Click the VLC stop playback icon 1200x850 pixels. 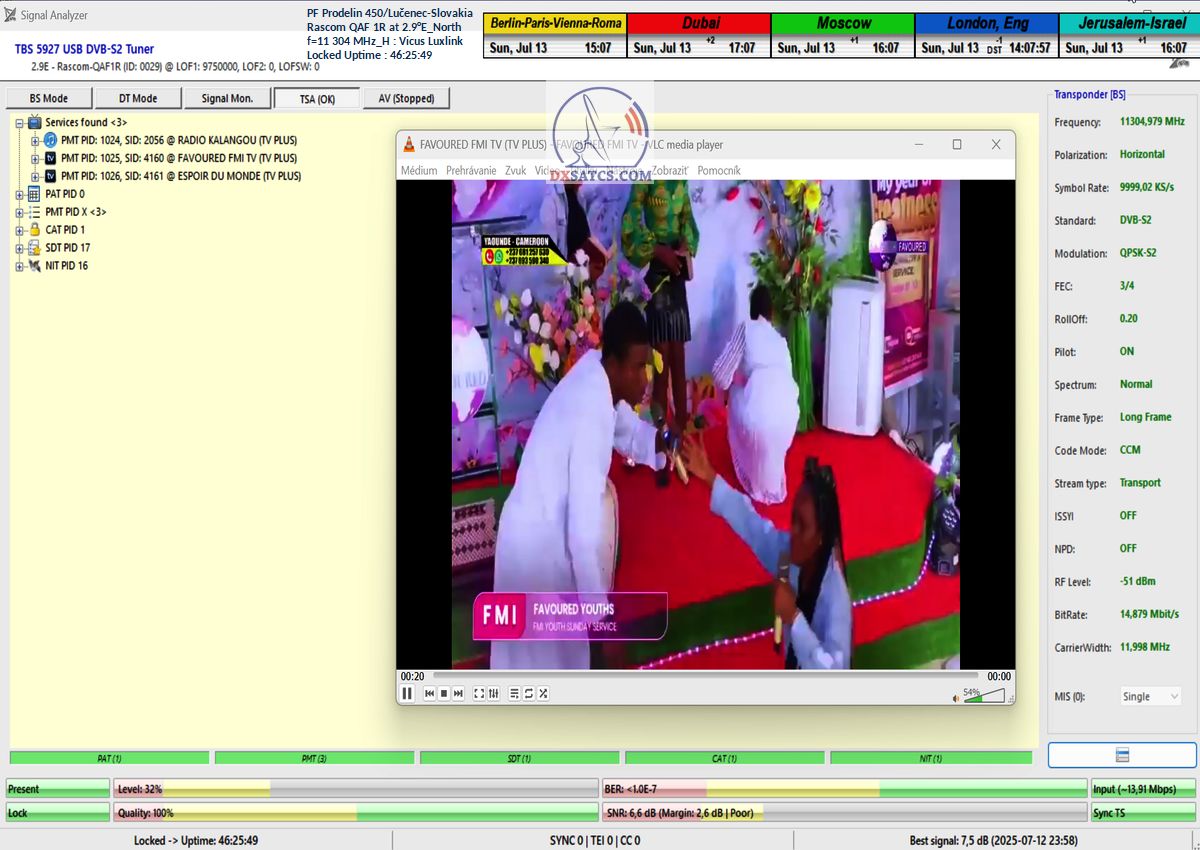click(x=443, y=693)
